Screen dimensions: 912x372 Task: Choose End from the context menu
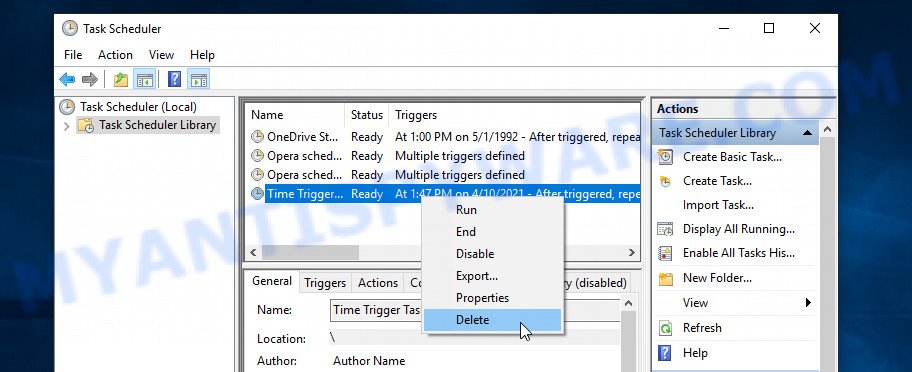tap(493, 232)
